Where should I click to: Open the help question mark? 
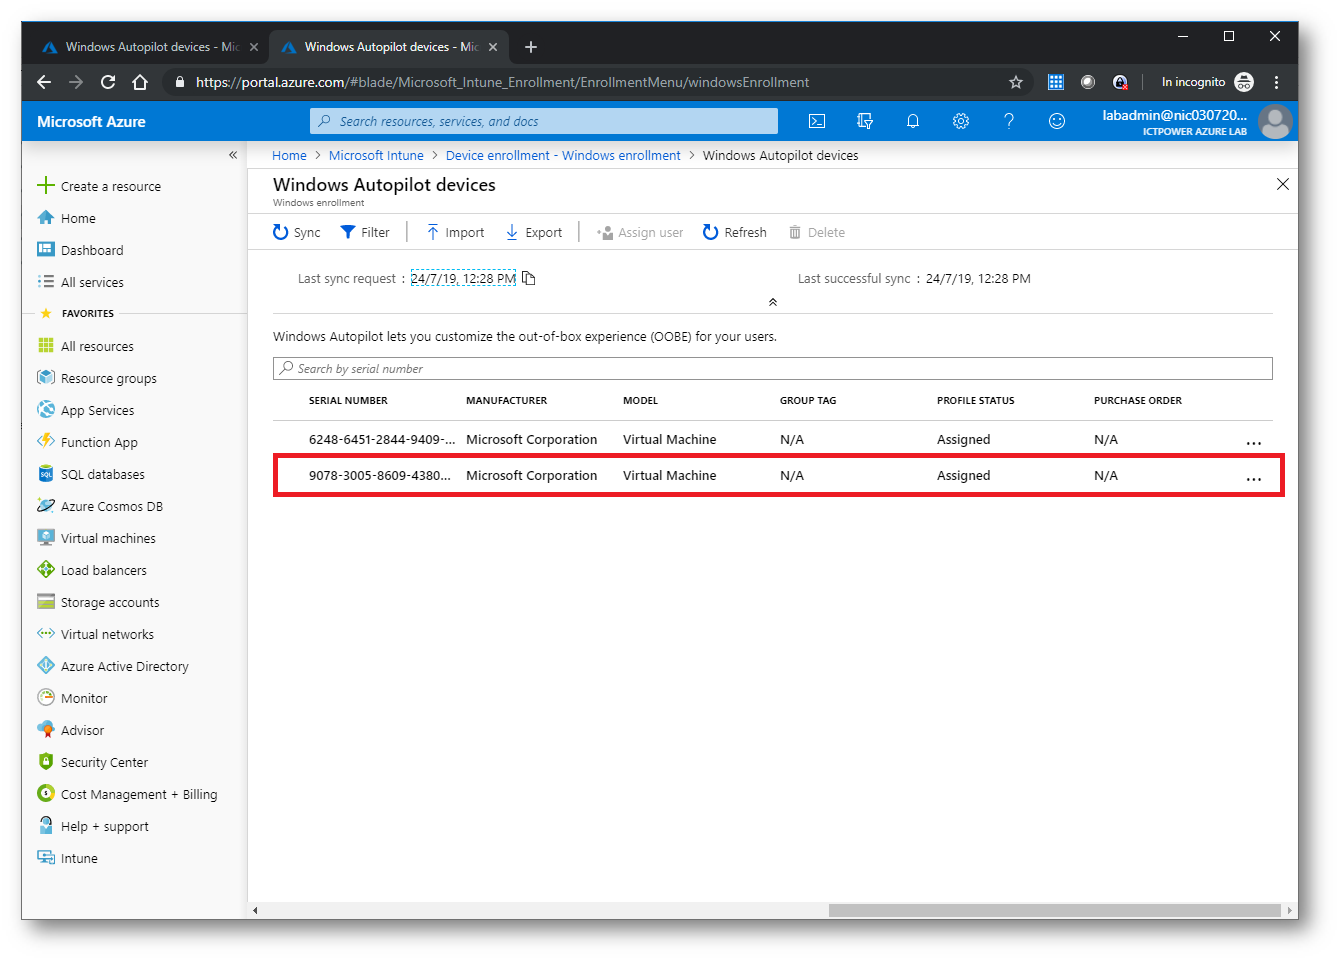[1009, 121]
